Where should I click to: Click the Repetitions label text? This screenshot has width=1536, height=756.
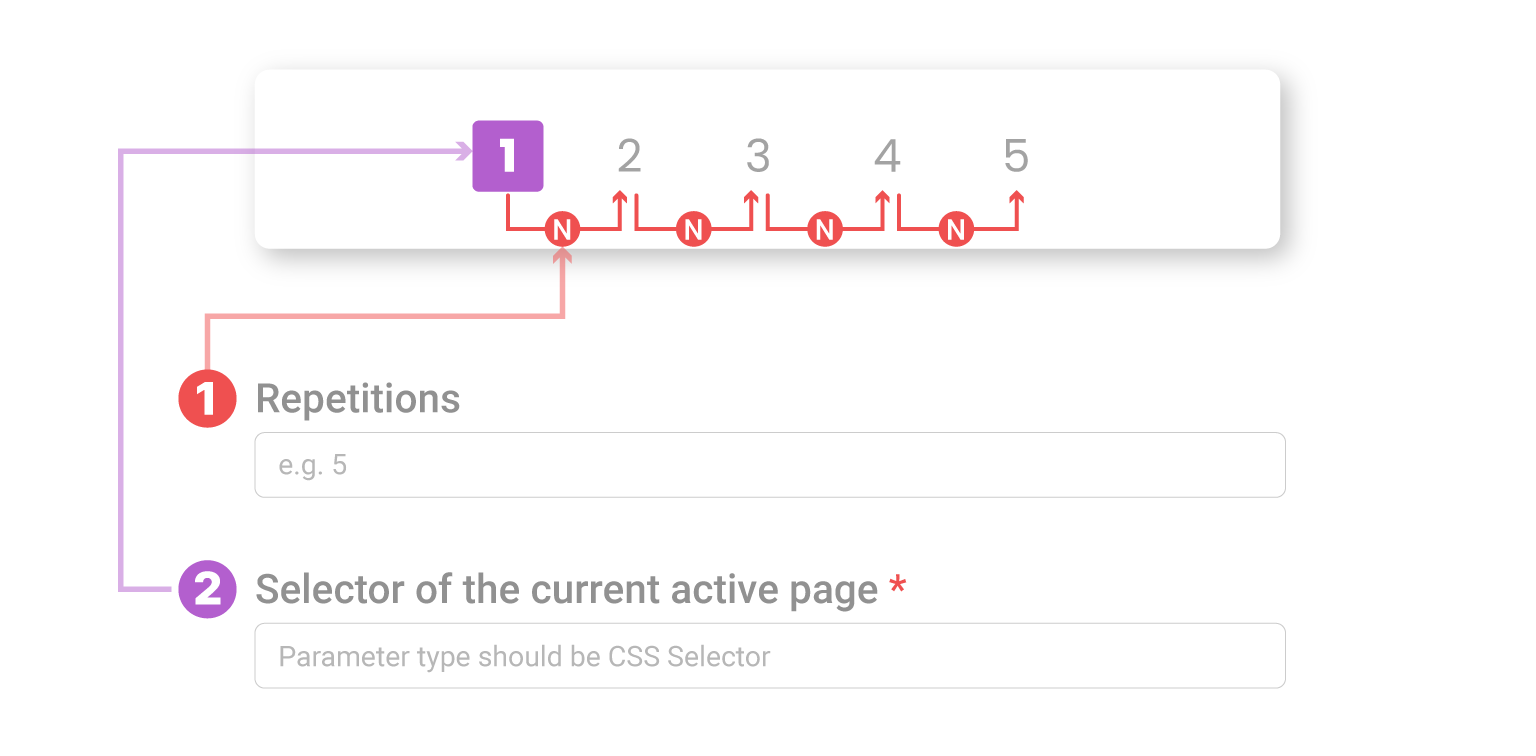(x=358, y=399)
